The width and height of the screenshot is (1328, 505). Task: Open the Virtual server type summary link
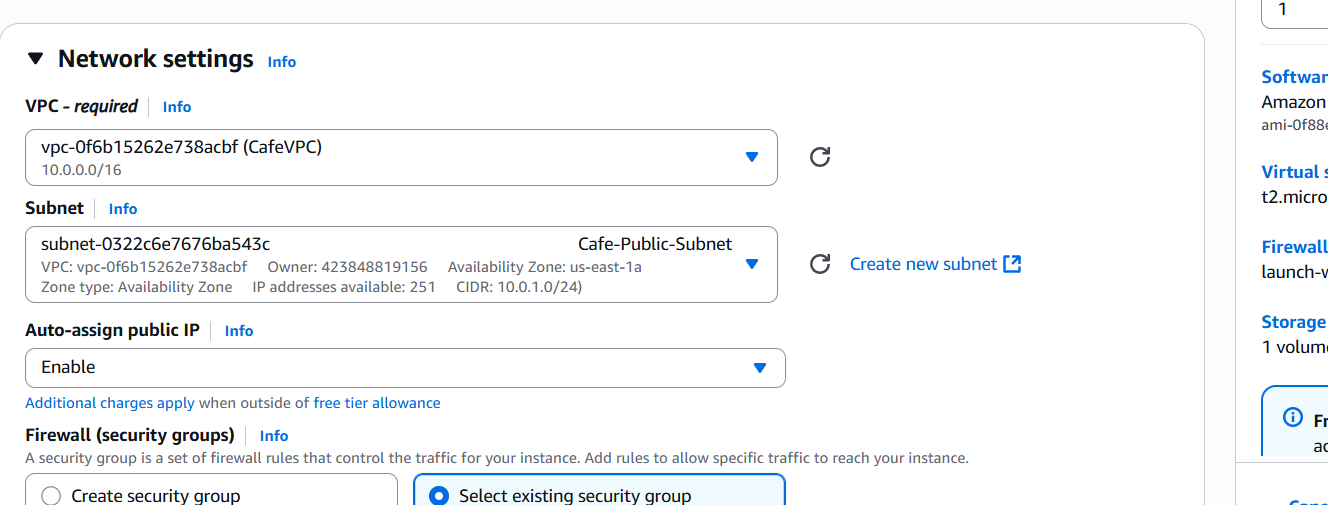click(x=1295, y=172)
